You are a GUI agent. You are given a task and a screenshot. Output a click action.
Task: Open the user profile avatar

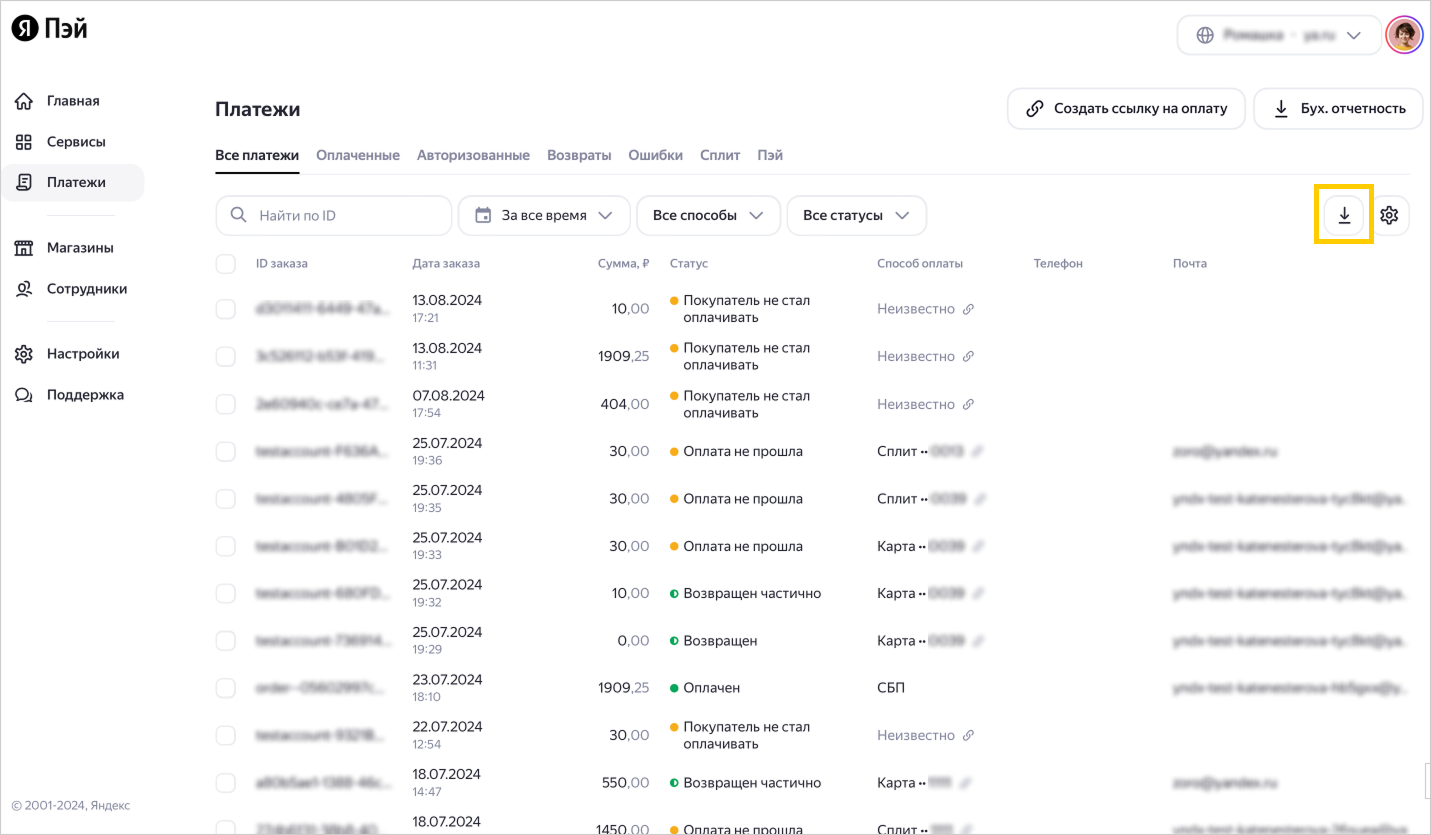point(1403,35)
